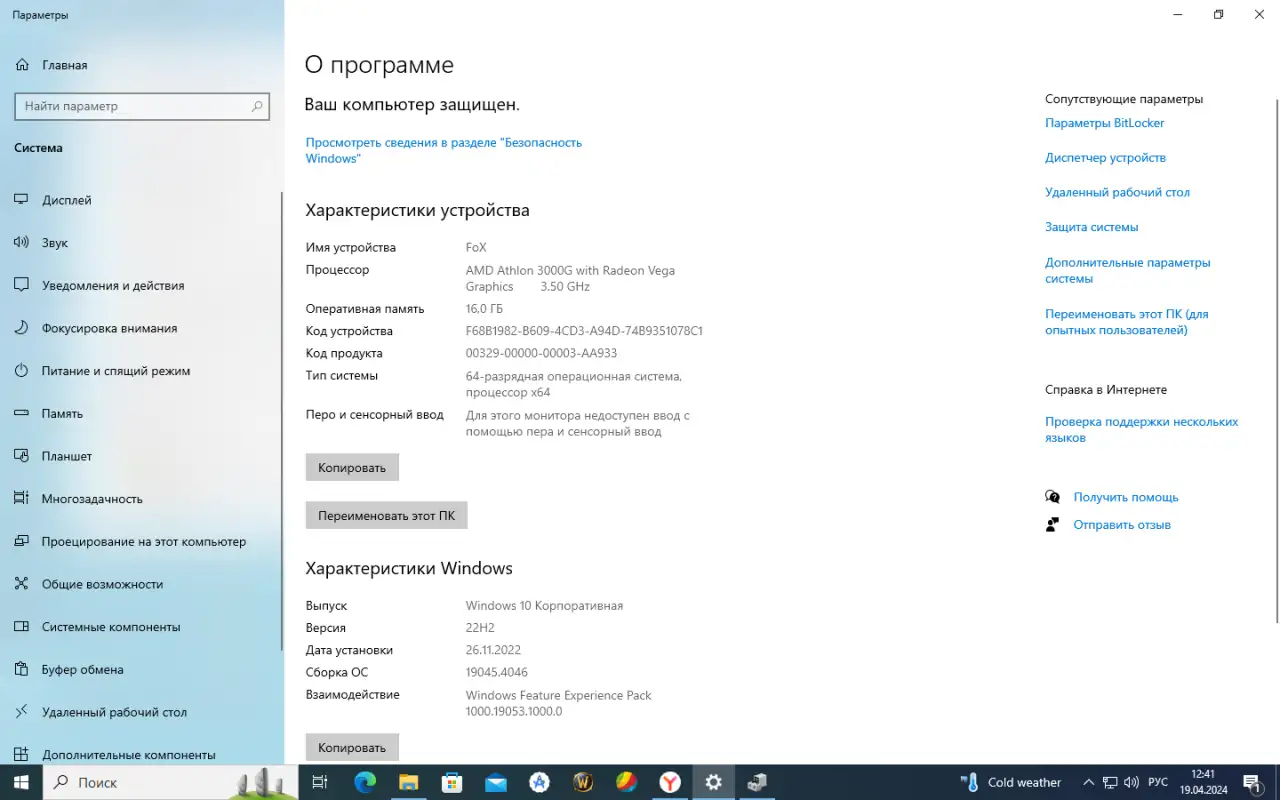This screenshot has width=1280, height=800.
Task: Click the product code 00329-00000-00003-AA933
Action: coord(541,353)
